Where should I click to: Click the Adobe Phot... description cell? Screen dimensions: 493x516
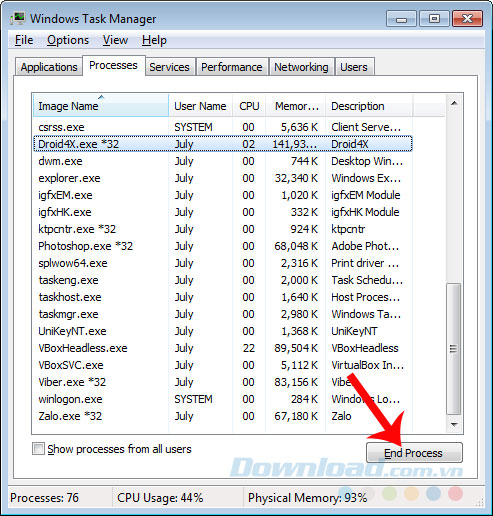click(365, 246)
